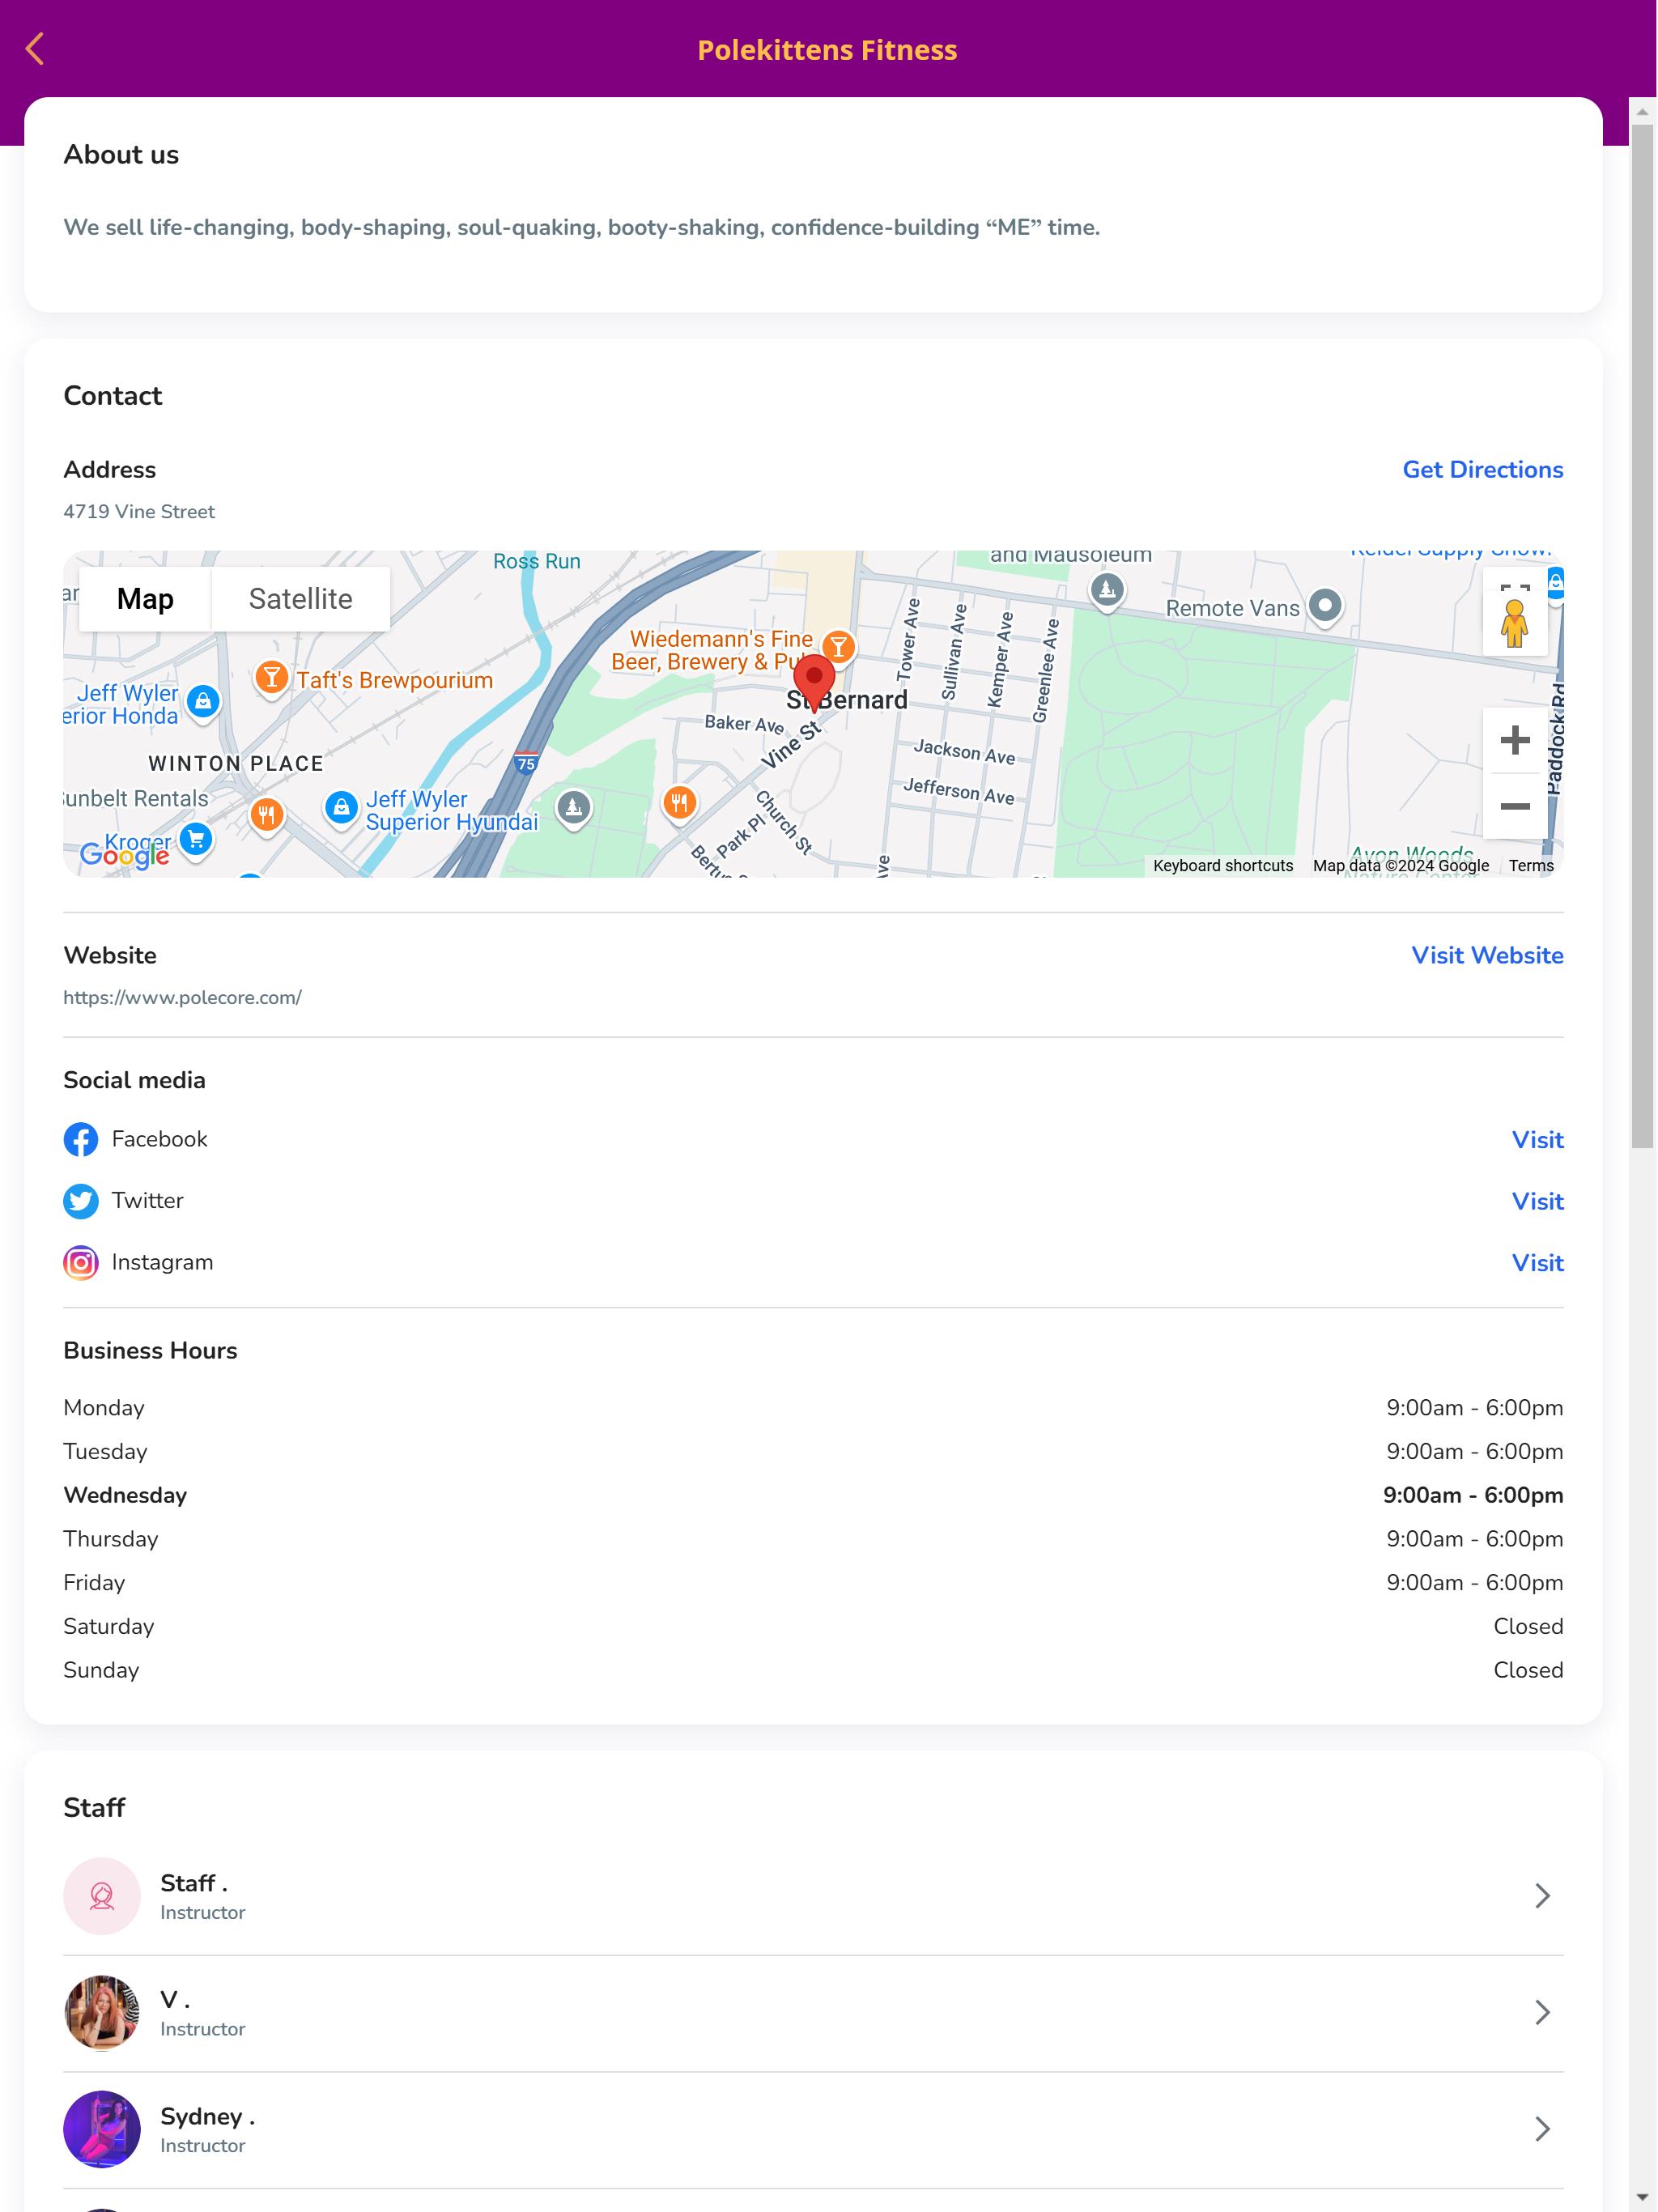This screenshot has height=2212, width=1658.
Task: Click the Google logo on map
Action: 124,854
